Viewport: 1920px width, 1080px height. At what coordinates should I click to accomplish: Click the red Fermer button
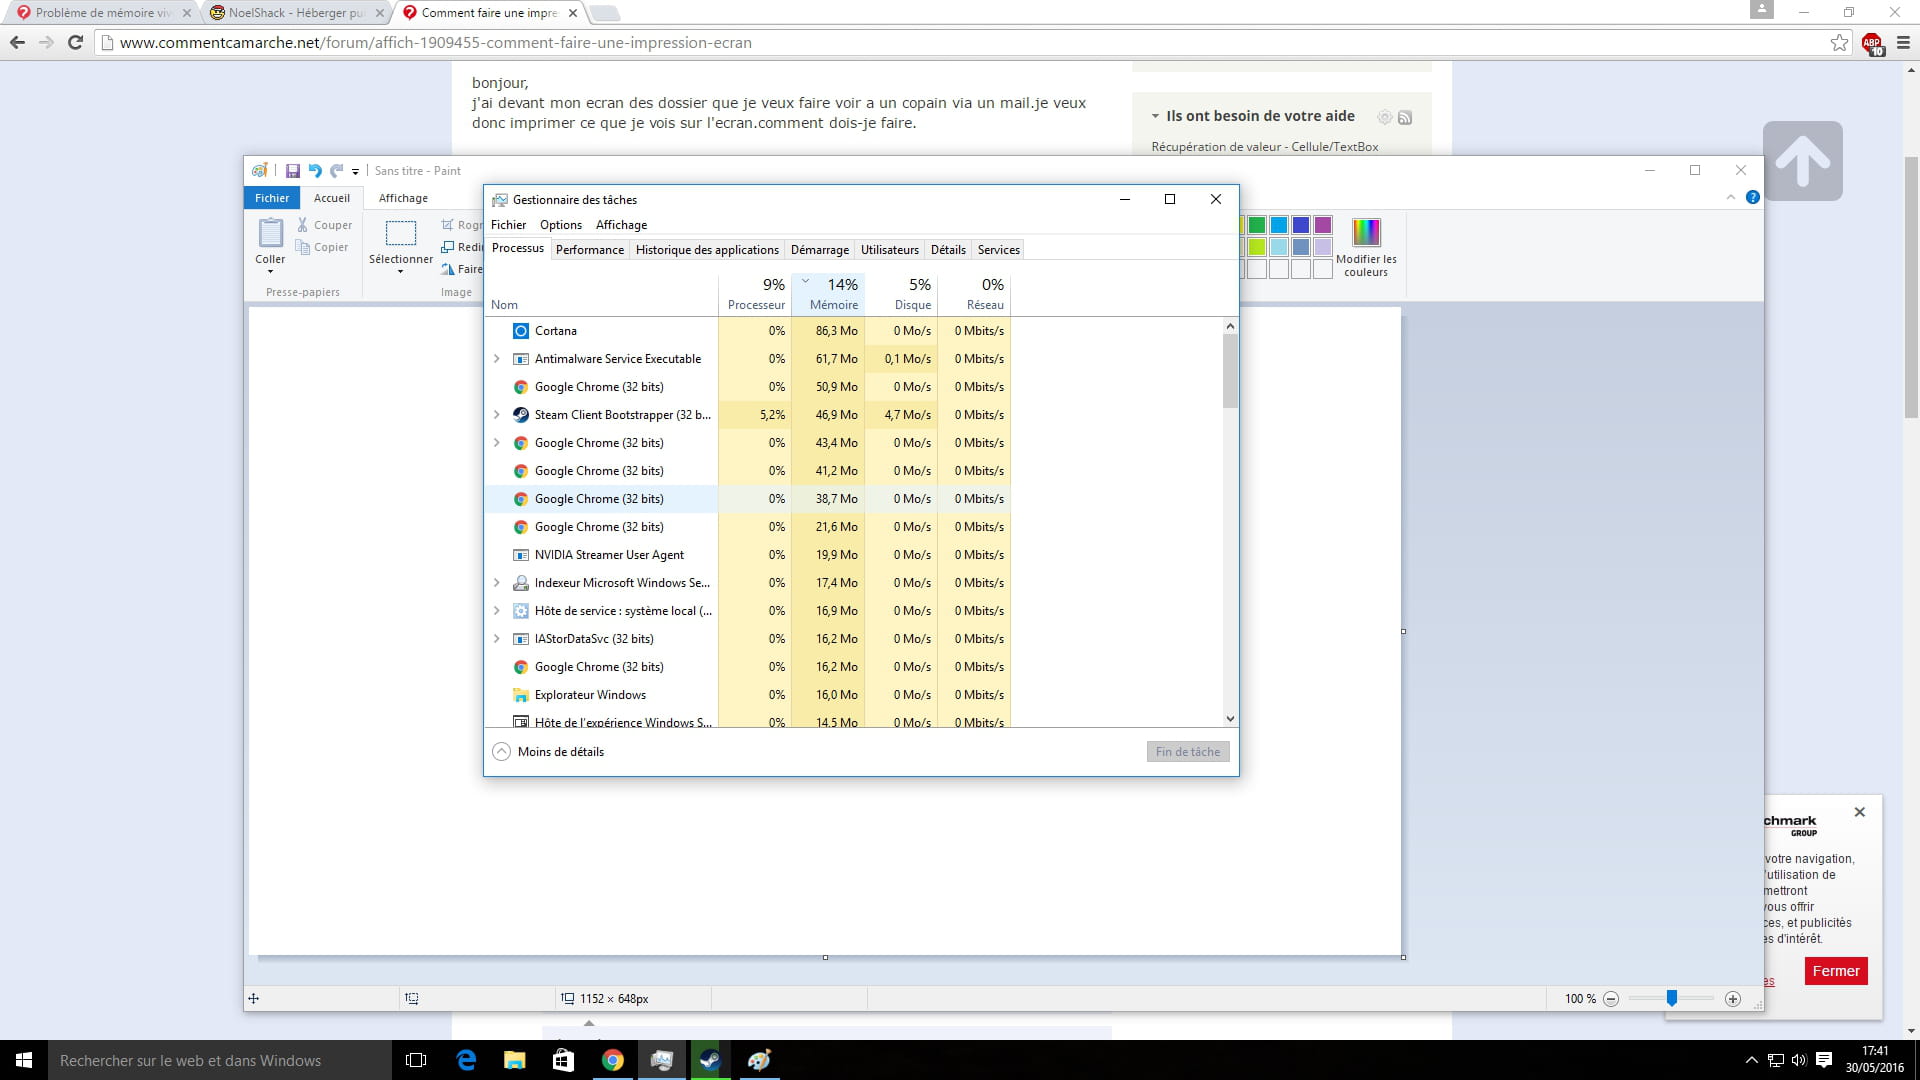1835,971
